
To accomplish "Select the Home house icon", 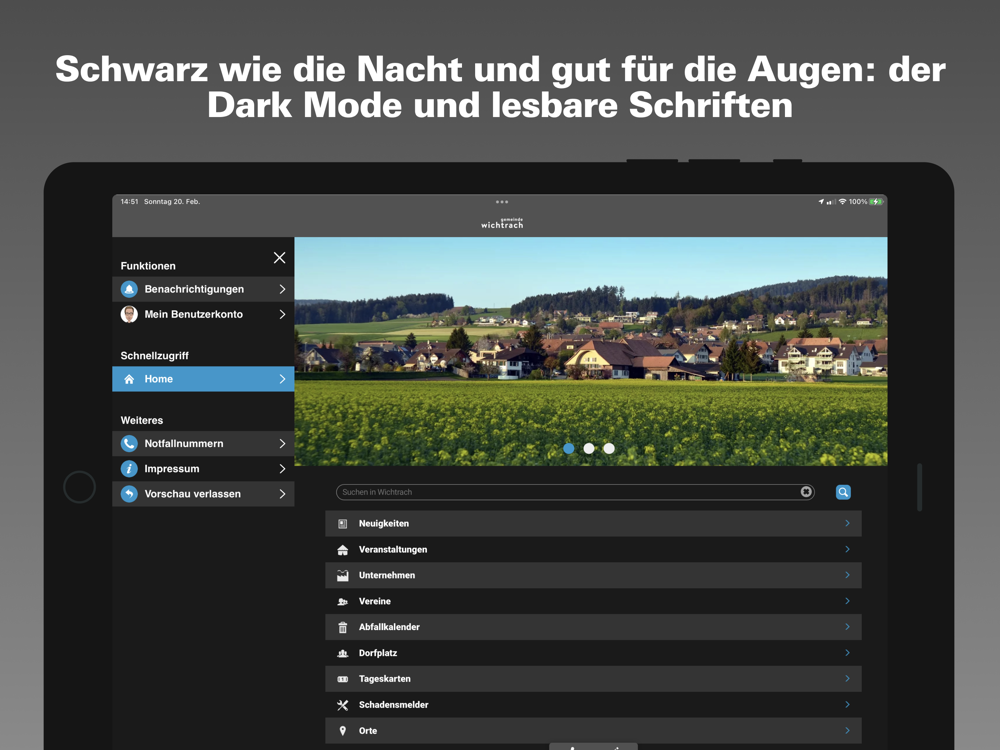I will [x=129, y=379].
